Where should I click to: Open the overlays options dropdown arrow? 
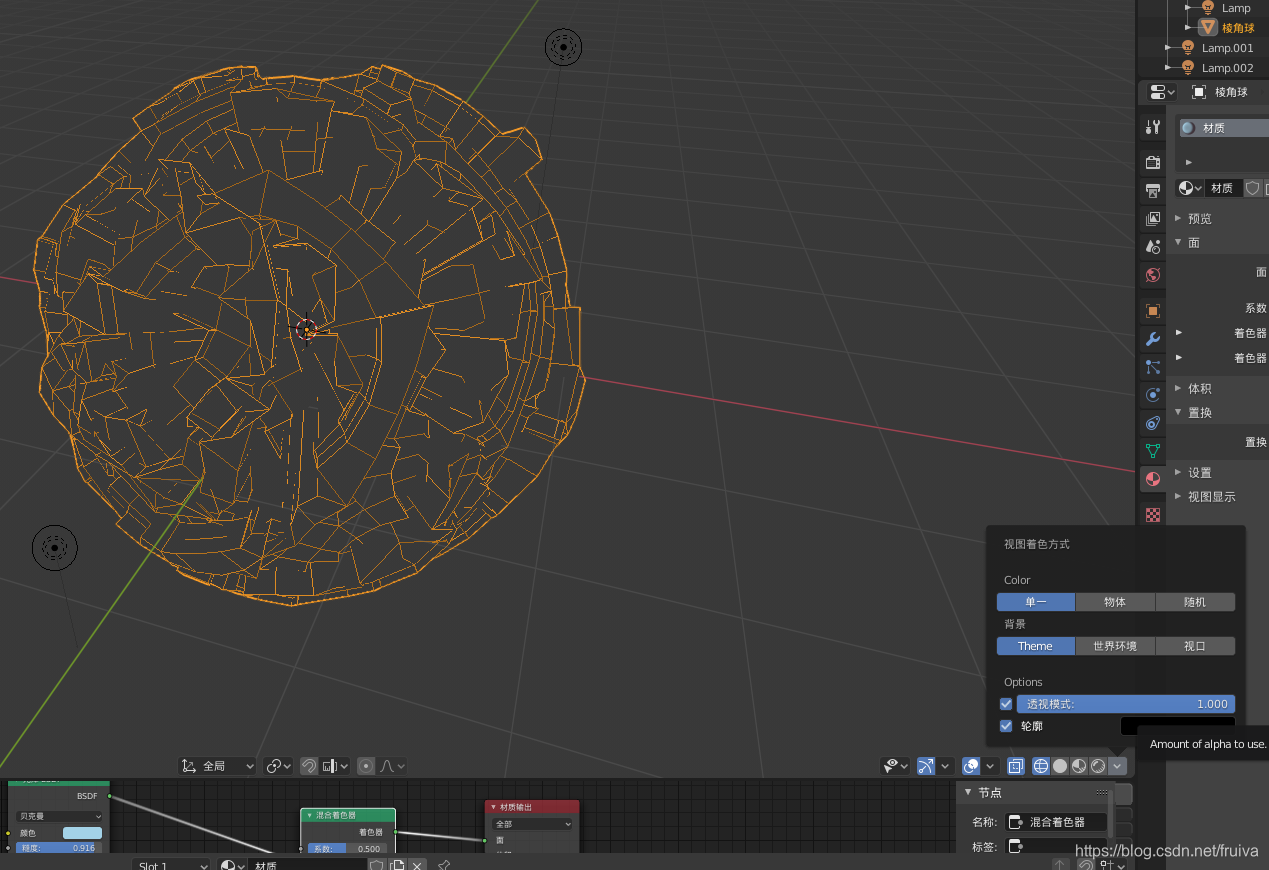point(990,766)
